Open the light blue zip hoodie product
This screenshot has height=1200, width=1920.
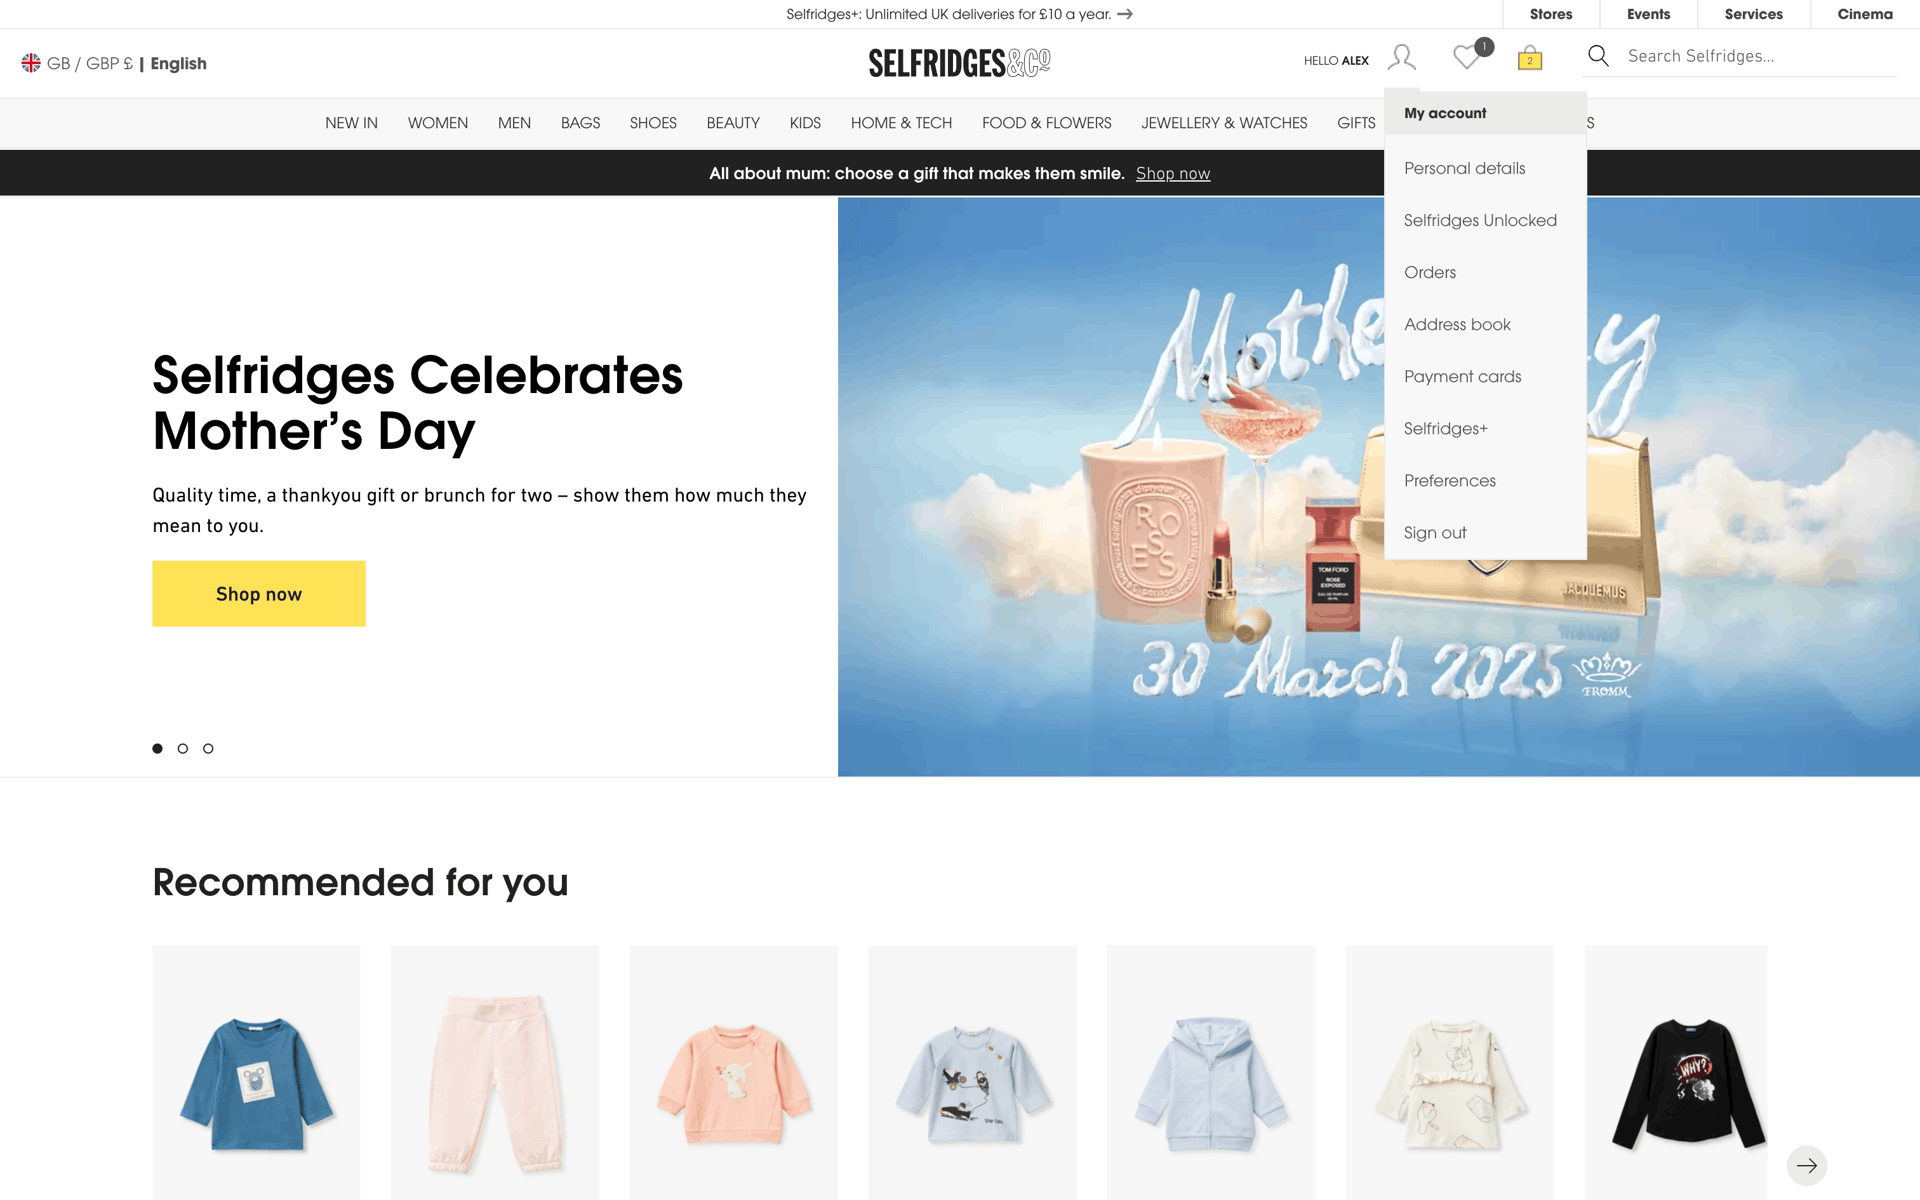pos(1211,1073)
